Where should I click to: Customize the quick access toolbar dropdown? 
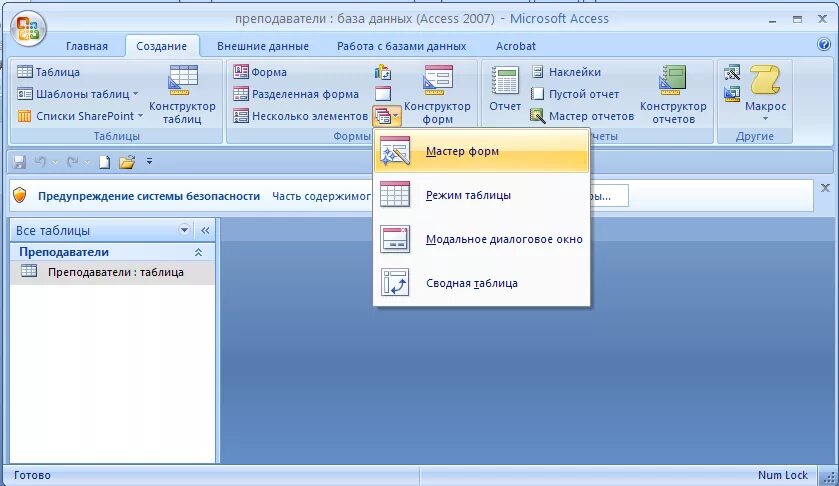(x=149, y=161)
